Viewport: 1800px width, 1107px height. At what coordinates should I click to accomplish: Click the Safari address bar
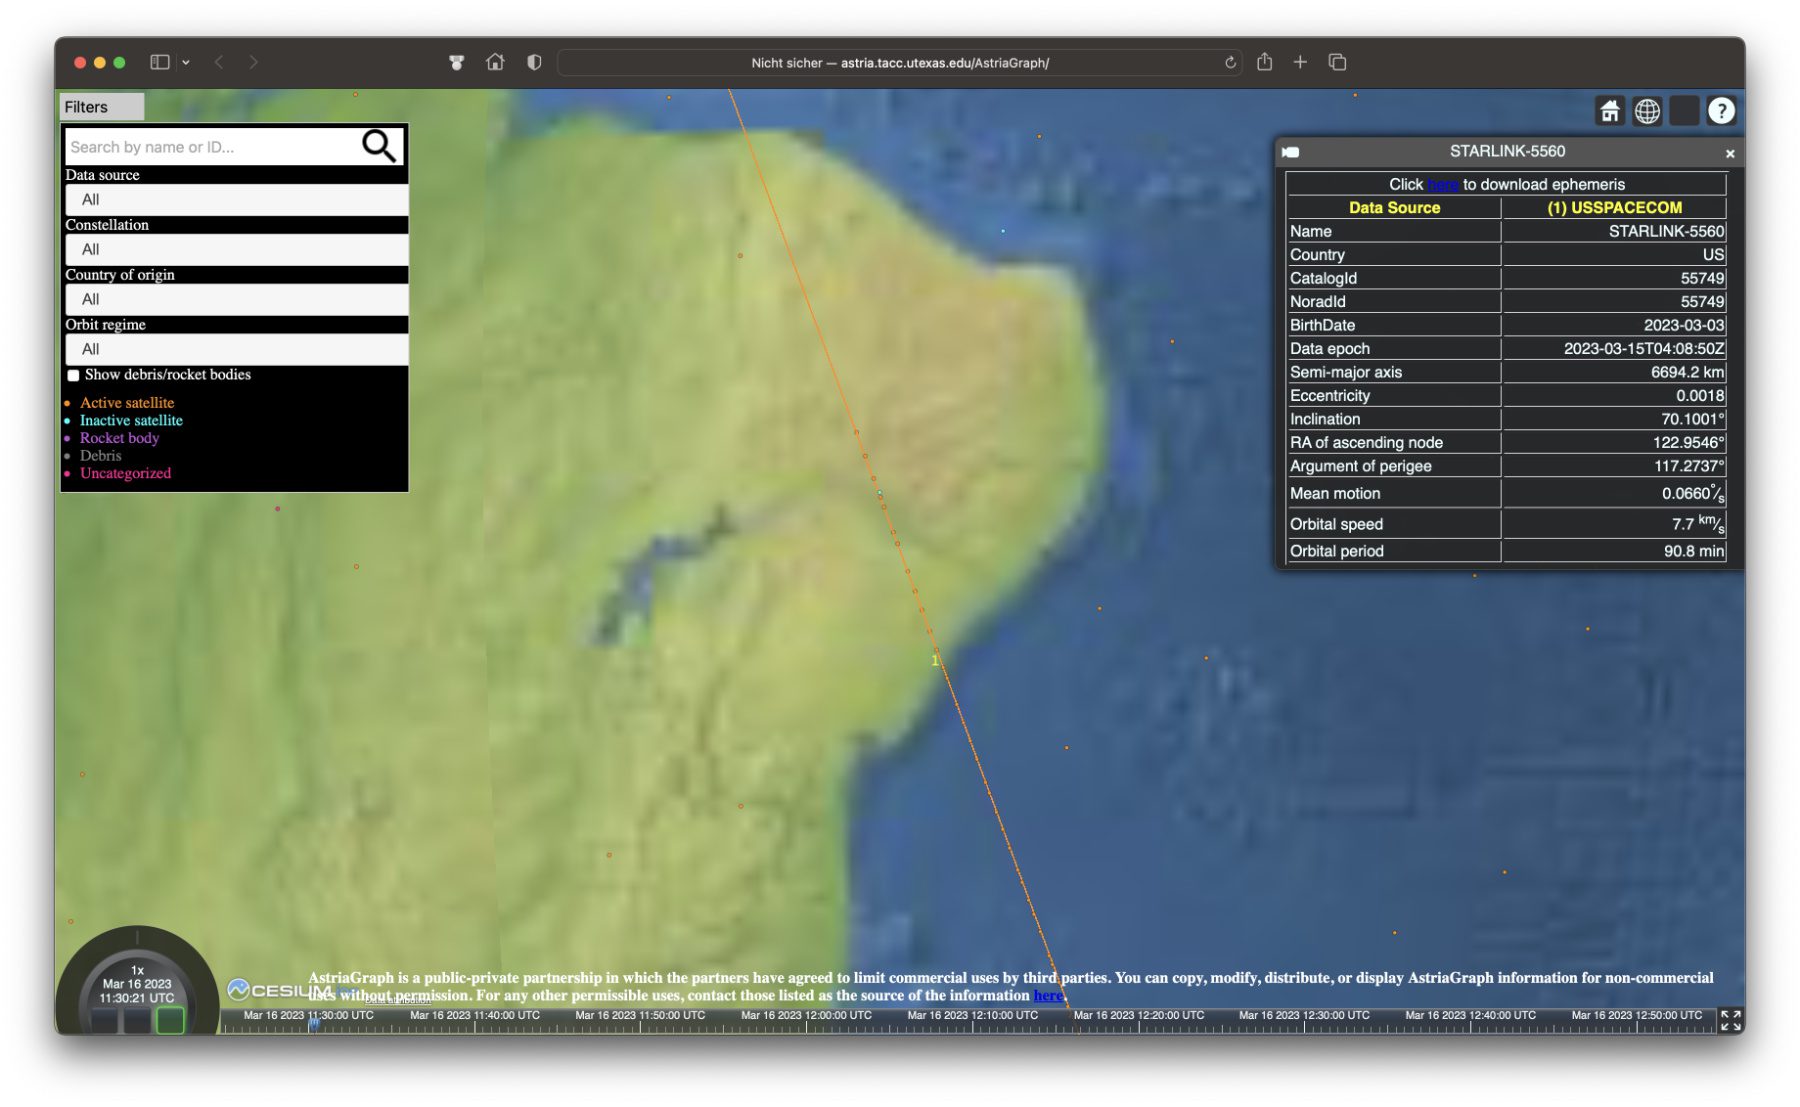[x=899, y=62]
